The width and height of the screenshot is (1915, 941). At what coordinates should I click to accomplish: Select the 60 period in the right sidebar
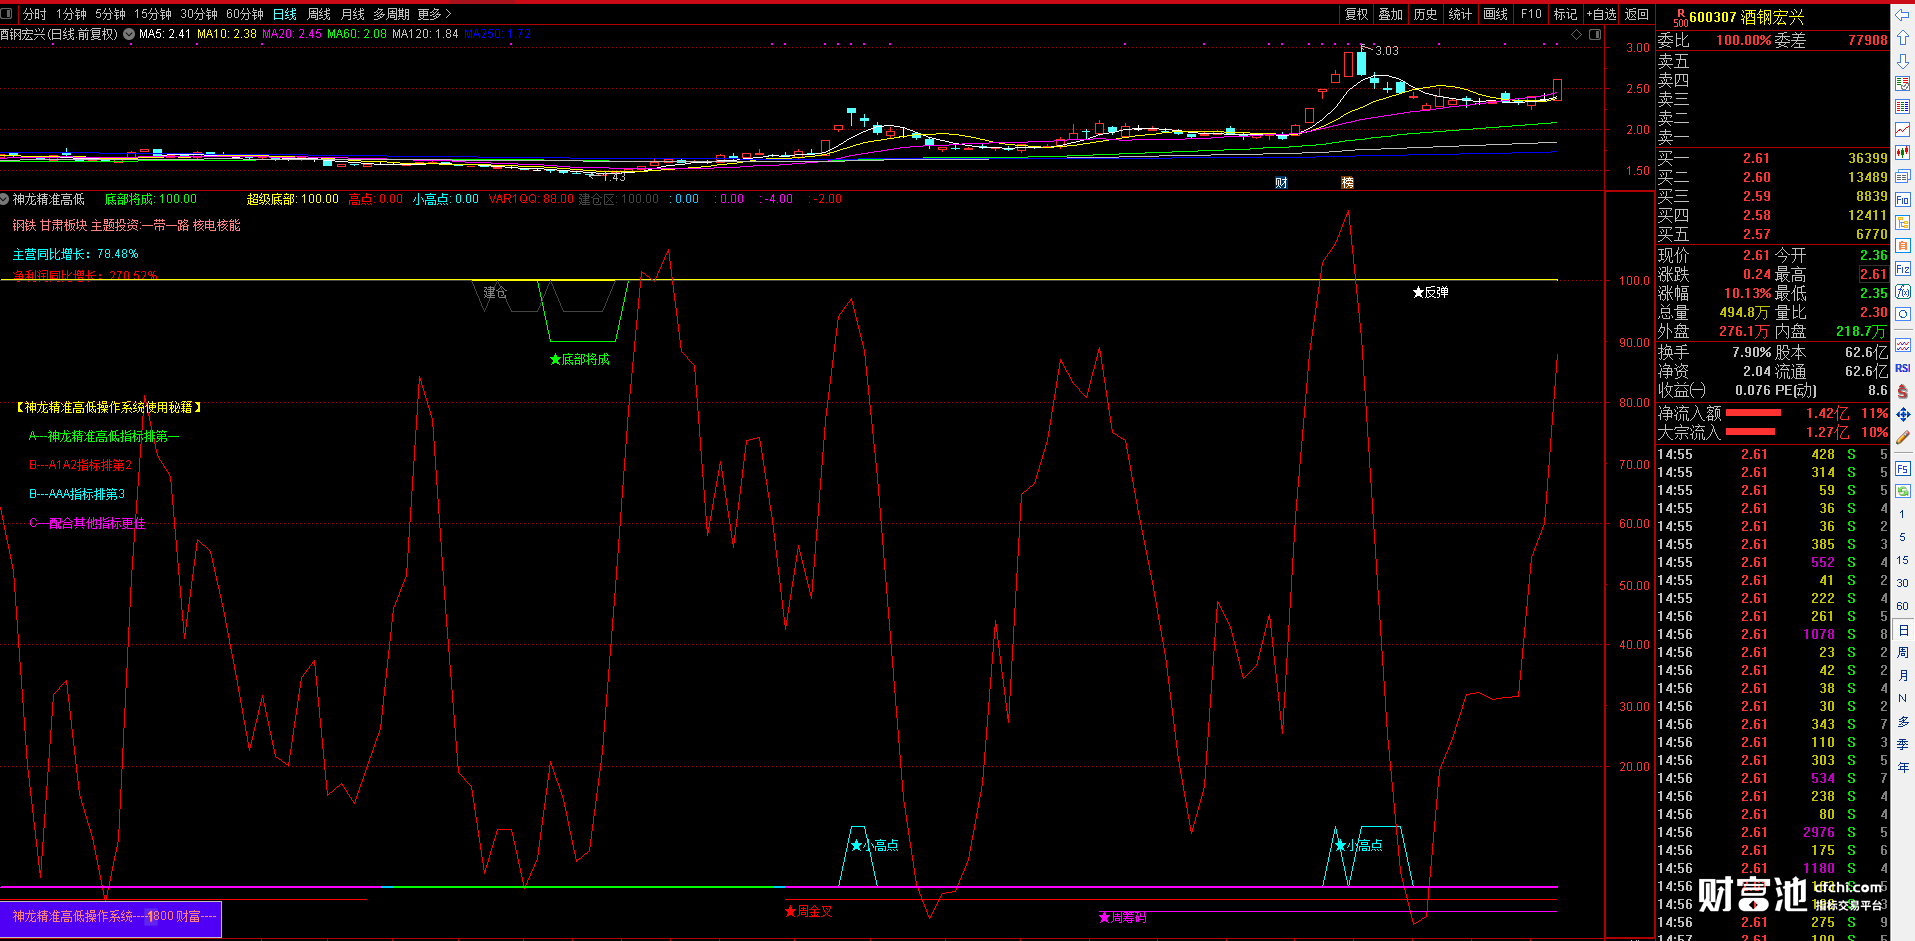pos(1902,606)
